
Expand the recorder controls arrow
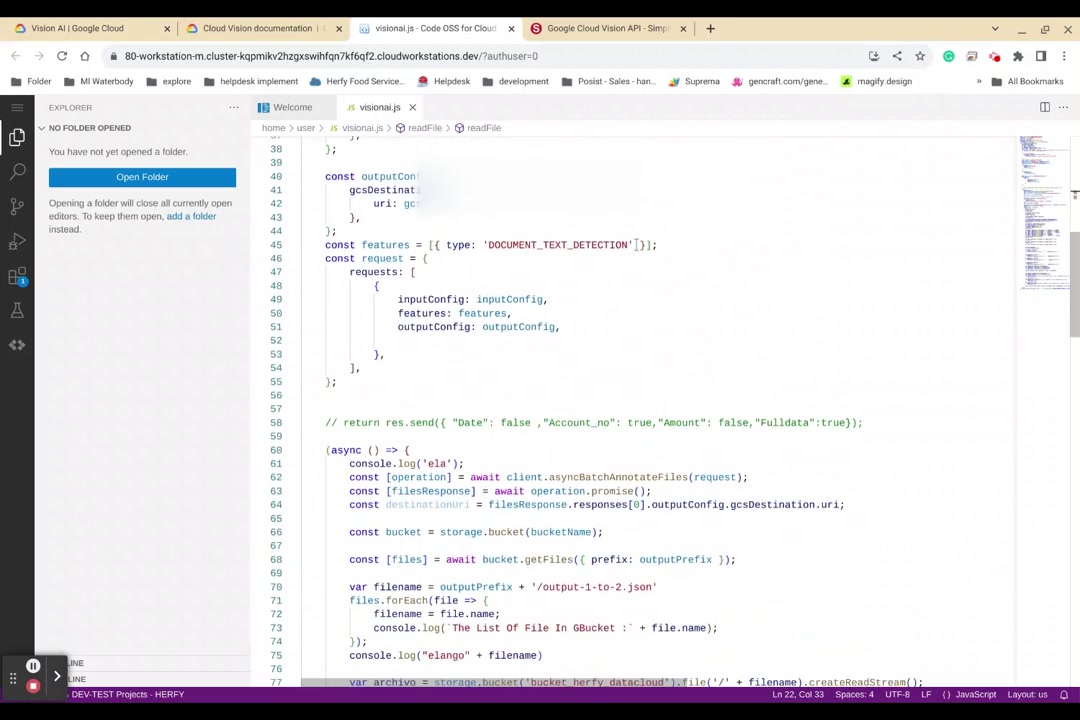(57, 676)
